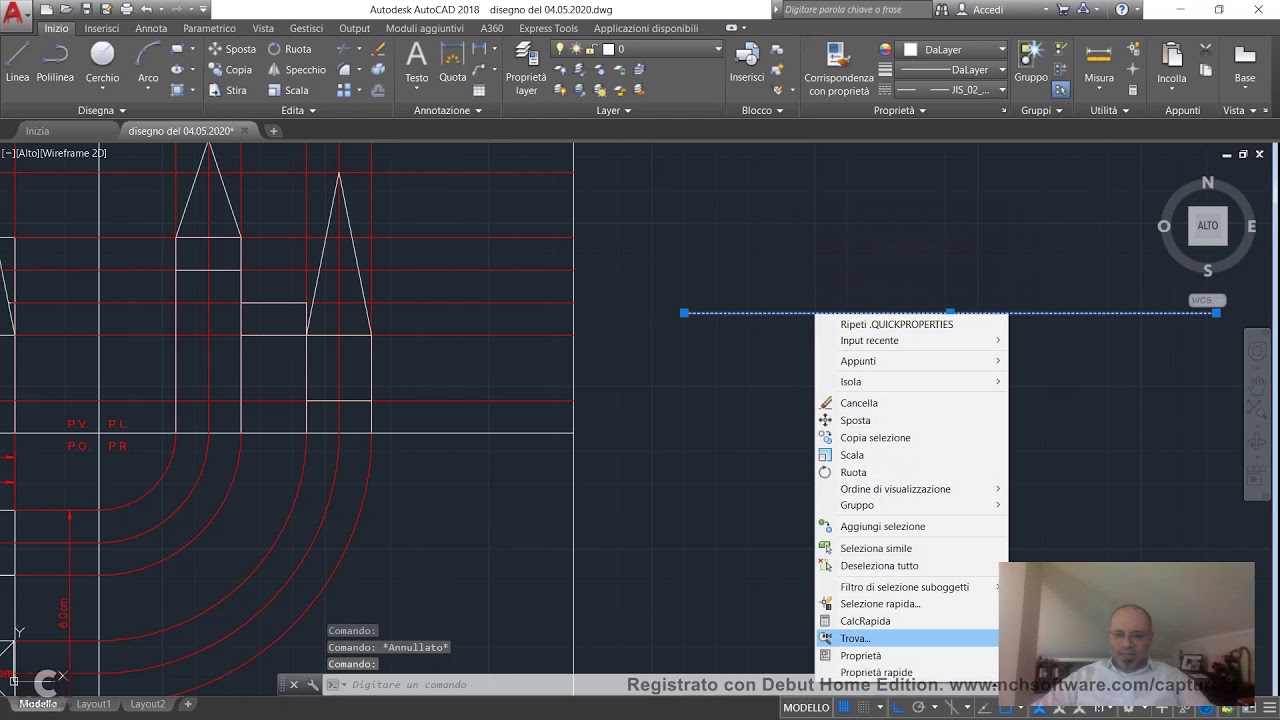Select the Cerchio circle tool

pyautogui.click(x=102, y=62)
